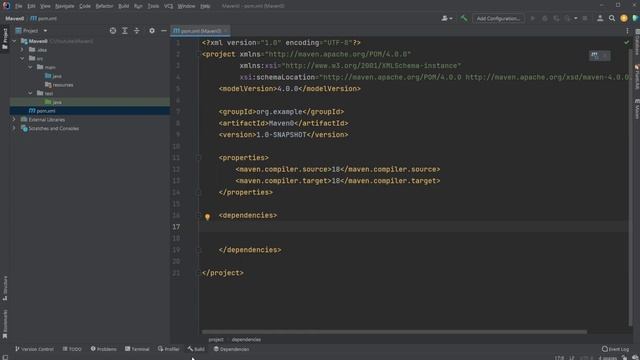Expand External Libraries node
640x360 pixels.
[x=15, y=120]
